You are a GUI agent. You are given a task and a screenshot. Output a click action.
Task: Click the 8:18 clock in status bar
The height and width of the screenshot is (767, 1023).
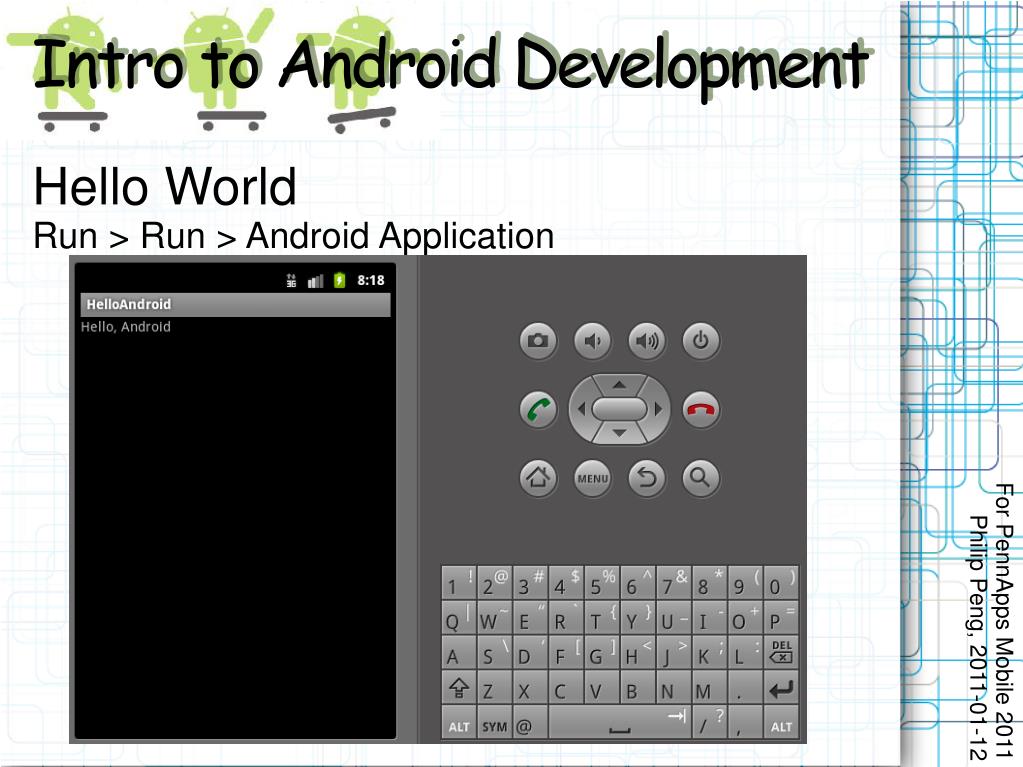coord(371,280)
